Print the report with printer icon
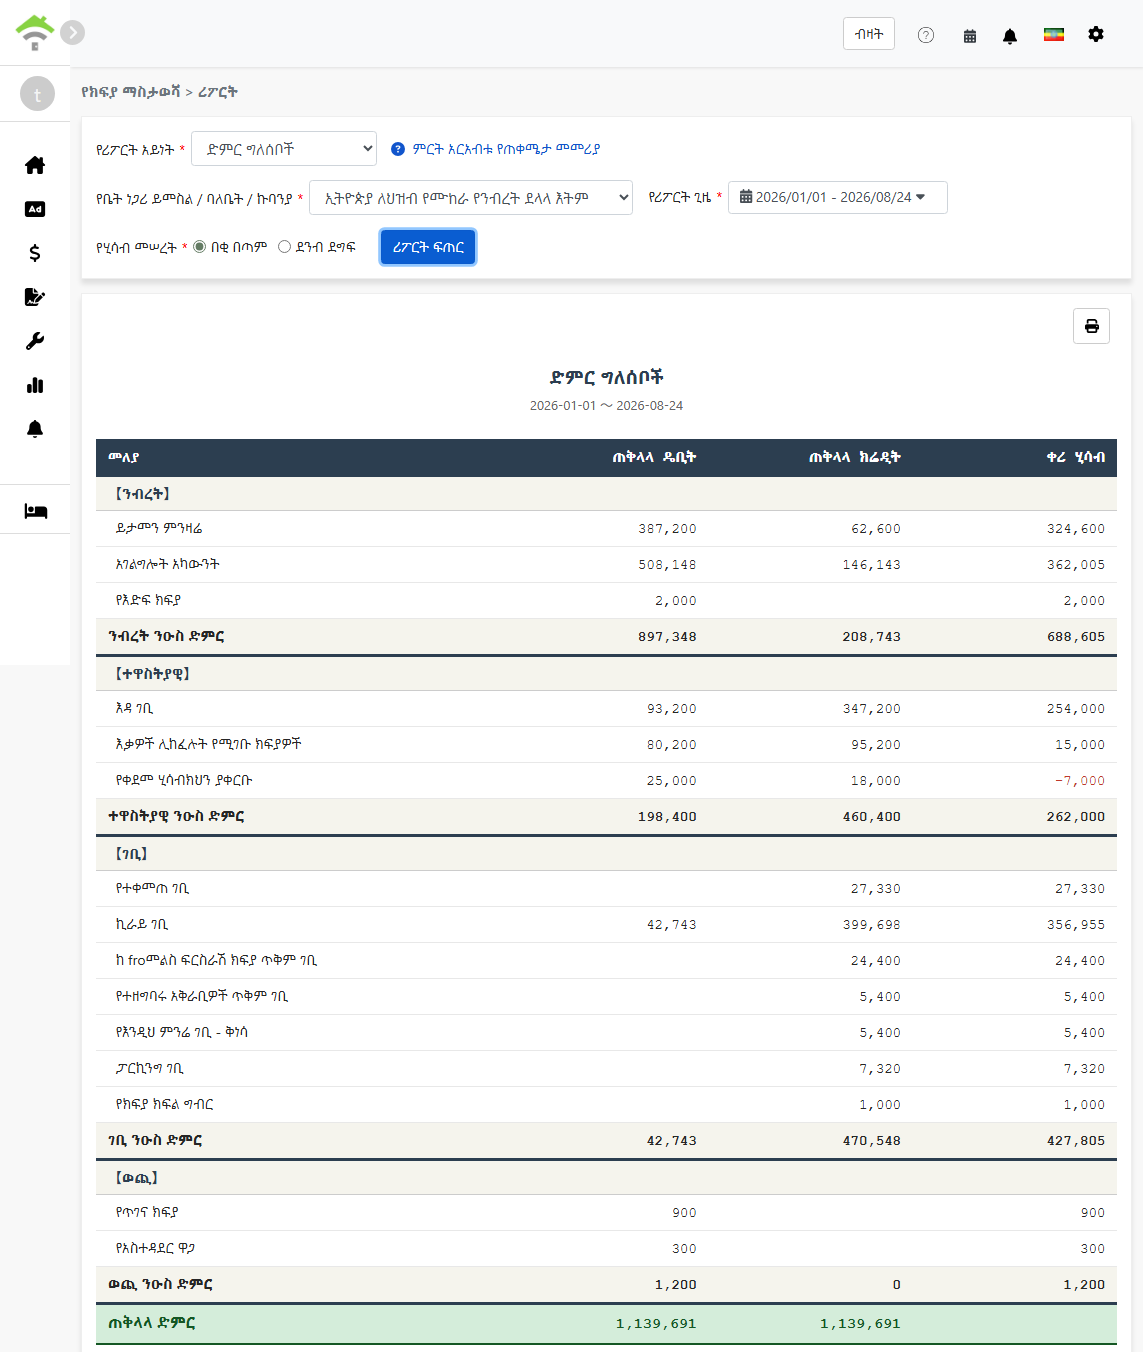Screen dimensions: 1143x1352 pyautogui.click(x=1091, y=326)
